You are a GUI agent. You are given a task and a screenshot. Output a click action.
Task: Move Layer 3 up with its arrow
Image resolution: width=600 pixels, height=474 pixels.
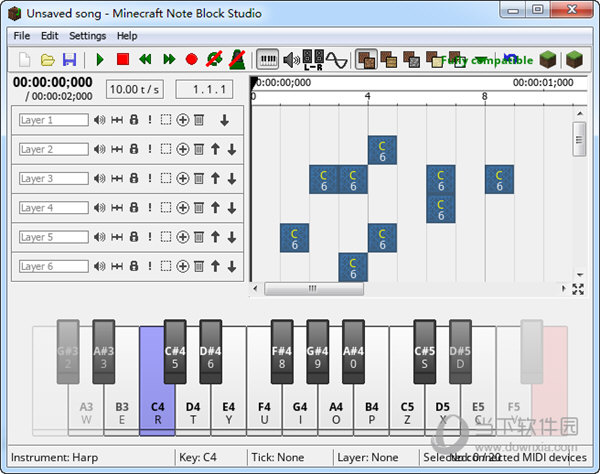point(215,178)
